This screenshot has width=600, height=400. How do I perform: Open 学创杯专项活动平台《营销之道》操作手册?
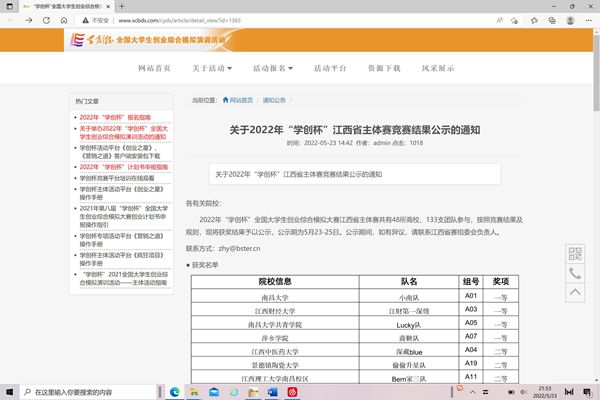coord(122,240)
